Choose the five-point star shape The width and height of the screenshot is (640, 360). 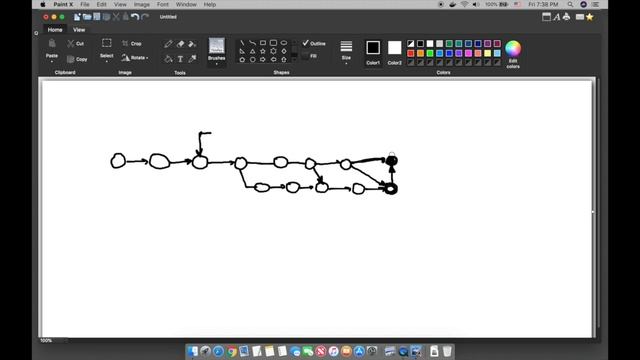tap(263, 51)
